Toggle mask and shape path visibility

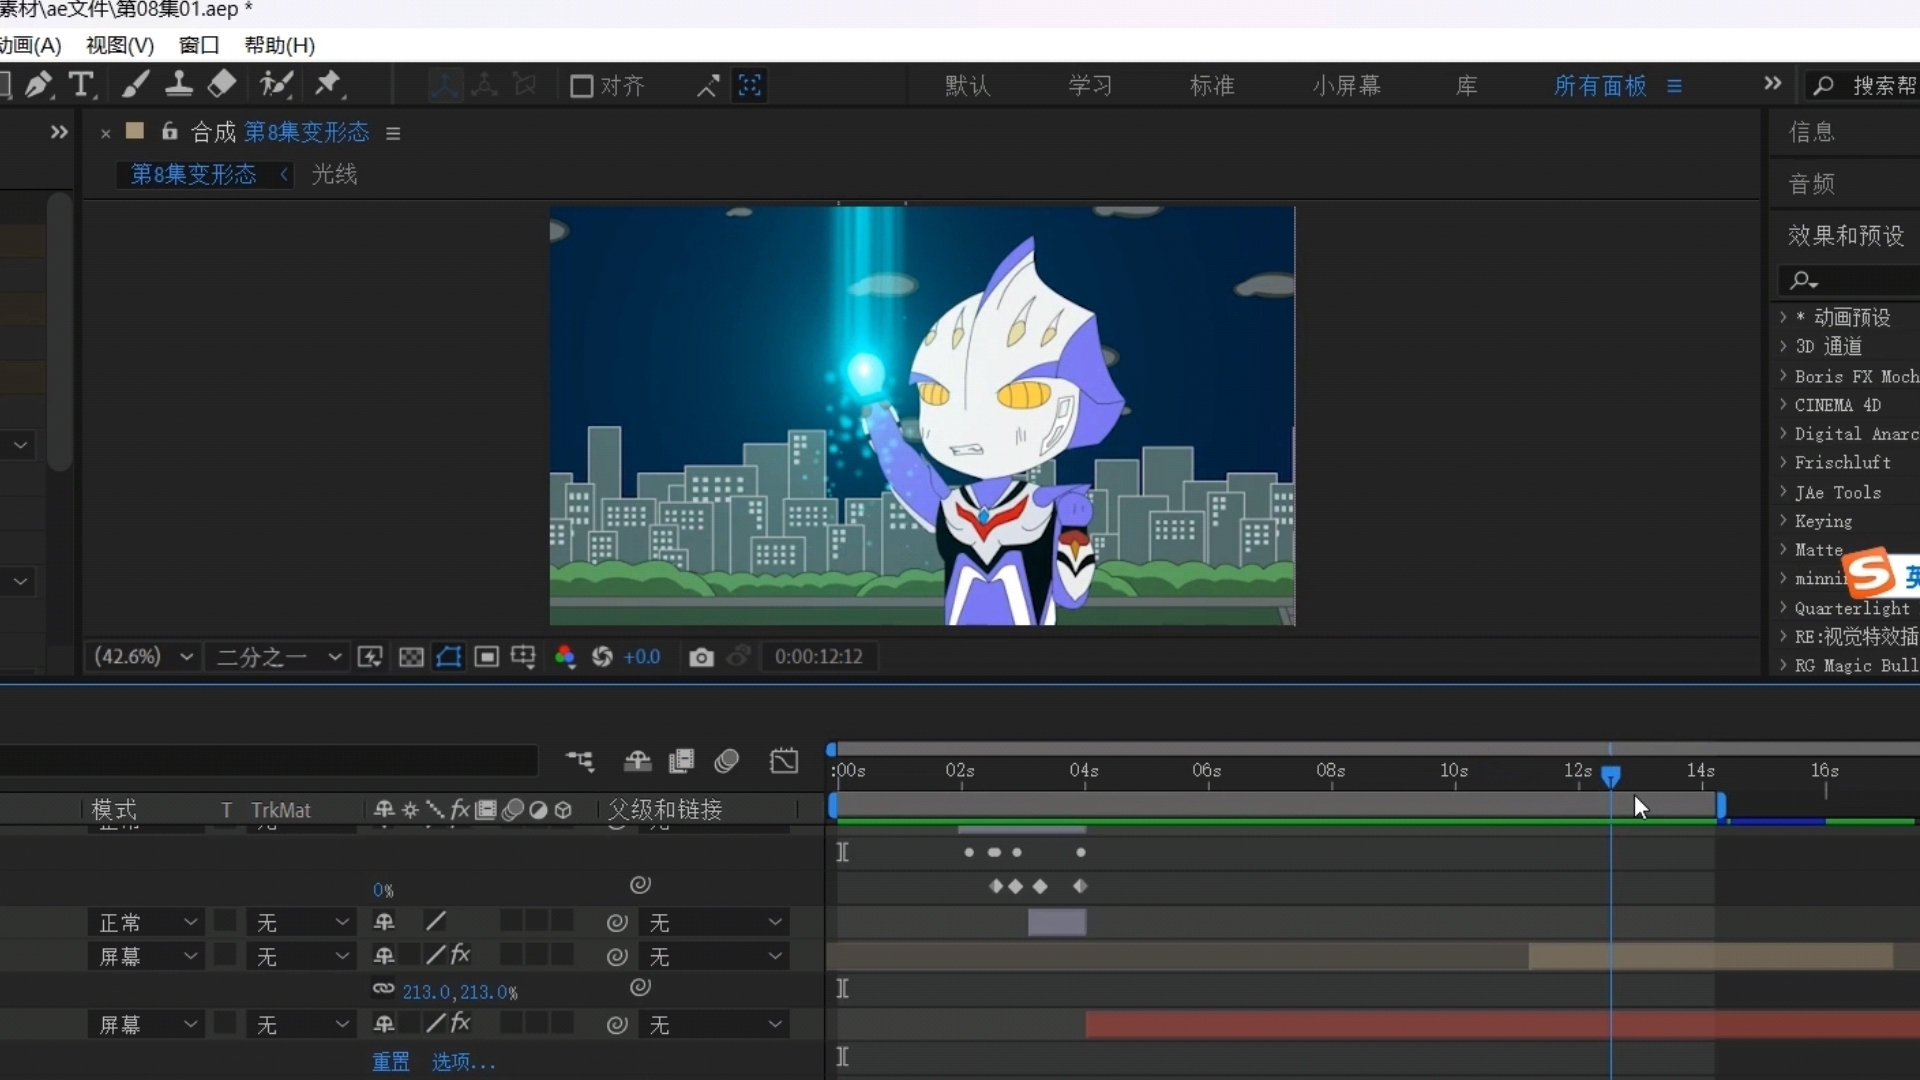coord(449,657)
